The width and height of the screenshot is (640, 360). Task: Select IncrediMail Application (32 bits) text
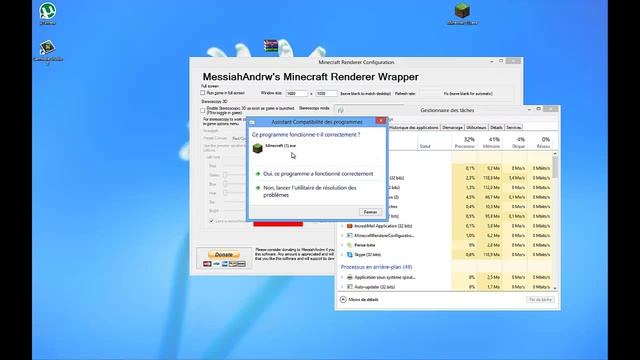pyautogui.click(x=383, y=226)
